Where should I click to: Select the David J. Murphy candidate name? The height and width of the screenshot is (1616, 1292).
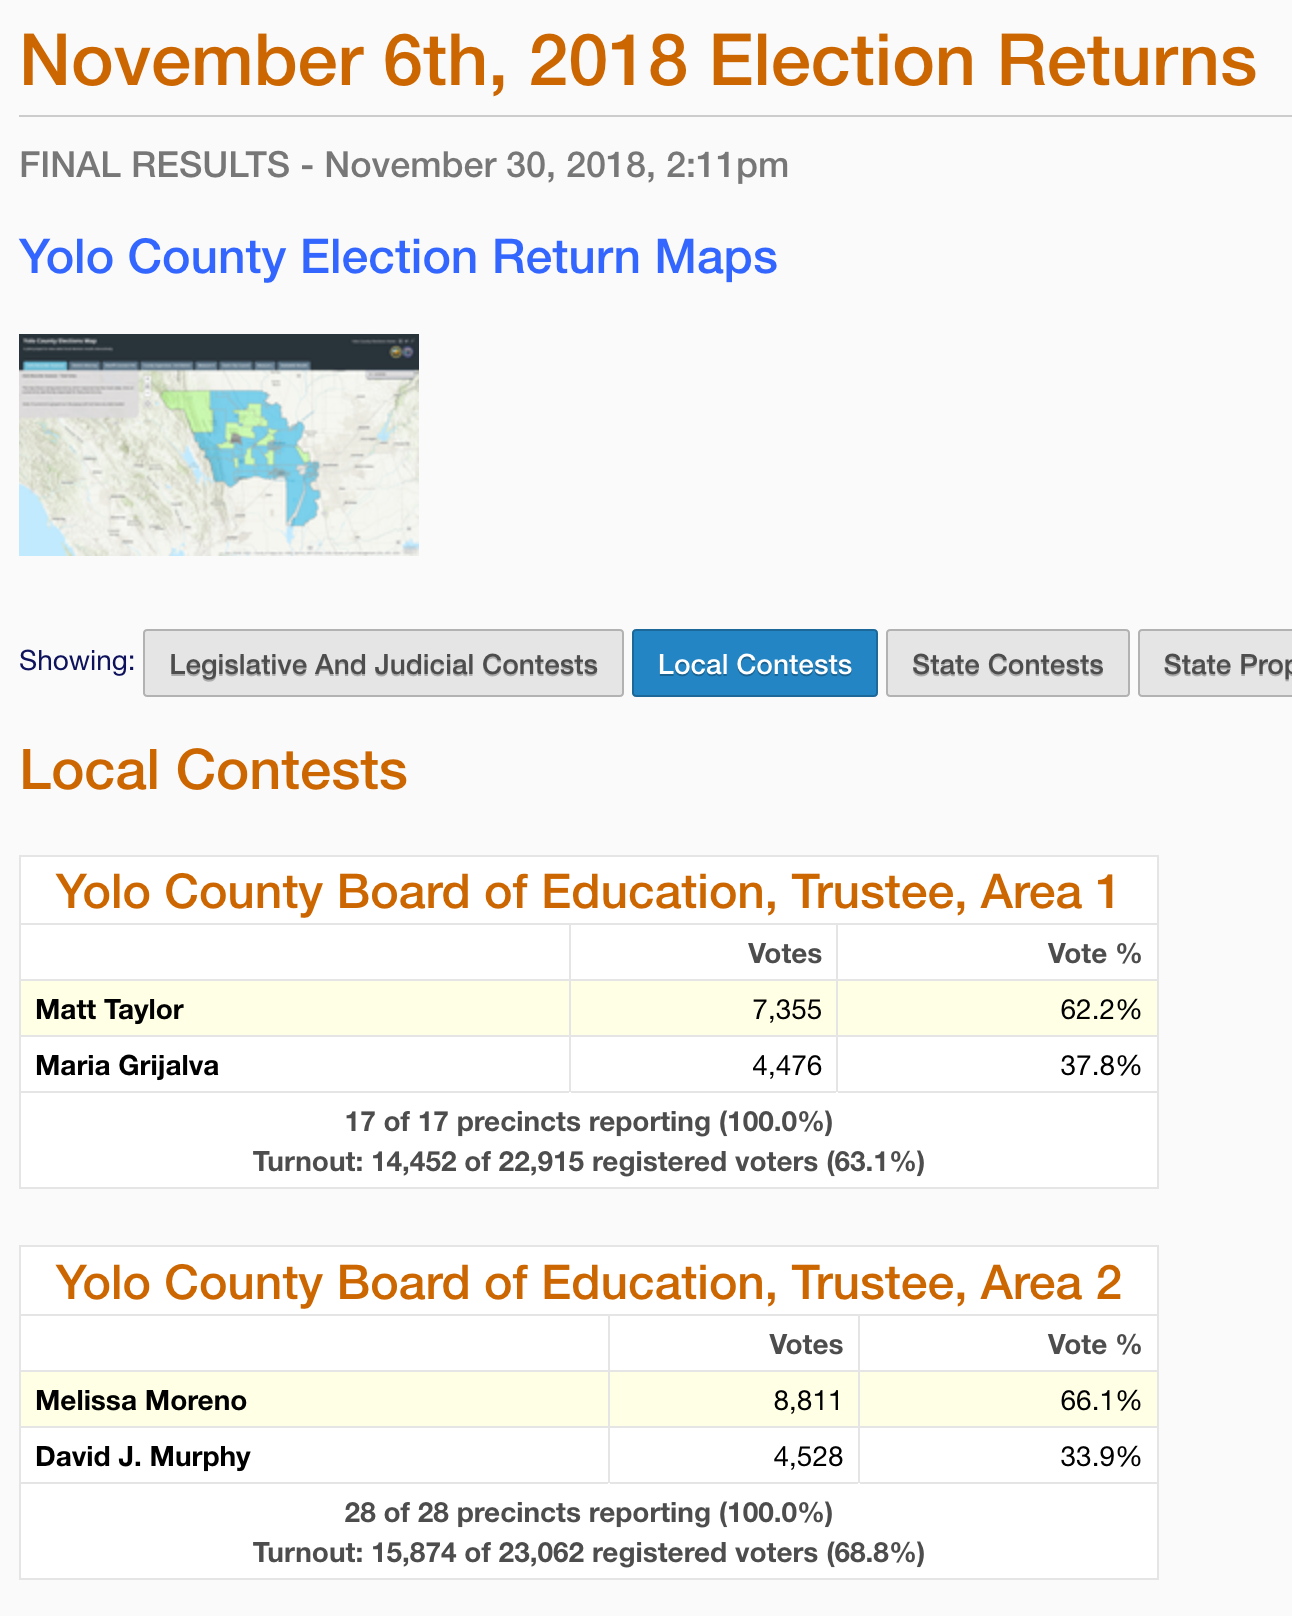[x=143, y=1456]
